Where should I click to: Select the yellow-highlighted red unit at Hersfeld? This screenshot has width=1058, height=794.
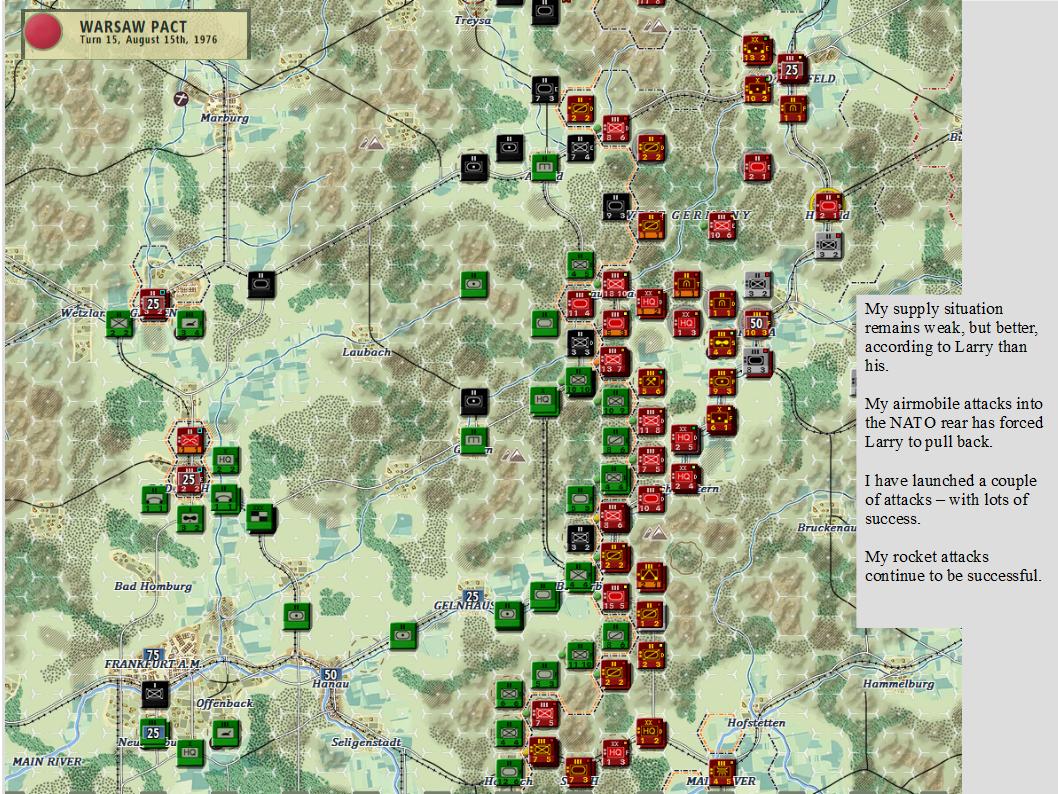(x=828, y=206)
